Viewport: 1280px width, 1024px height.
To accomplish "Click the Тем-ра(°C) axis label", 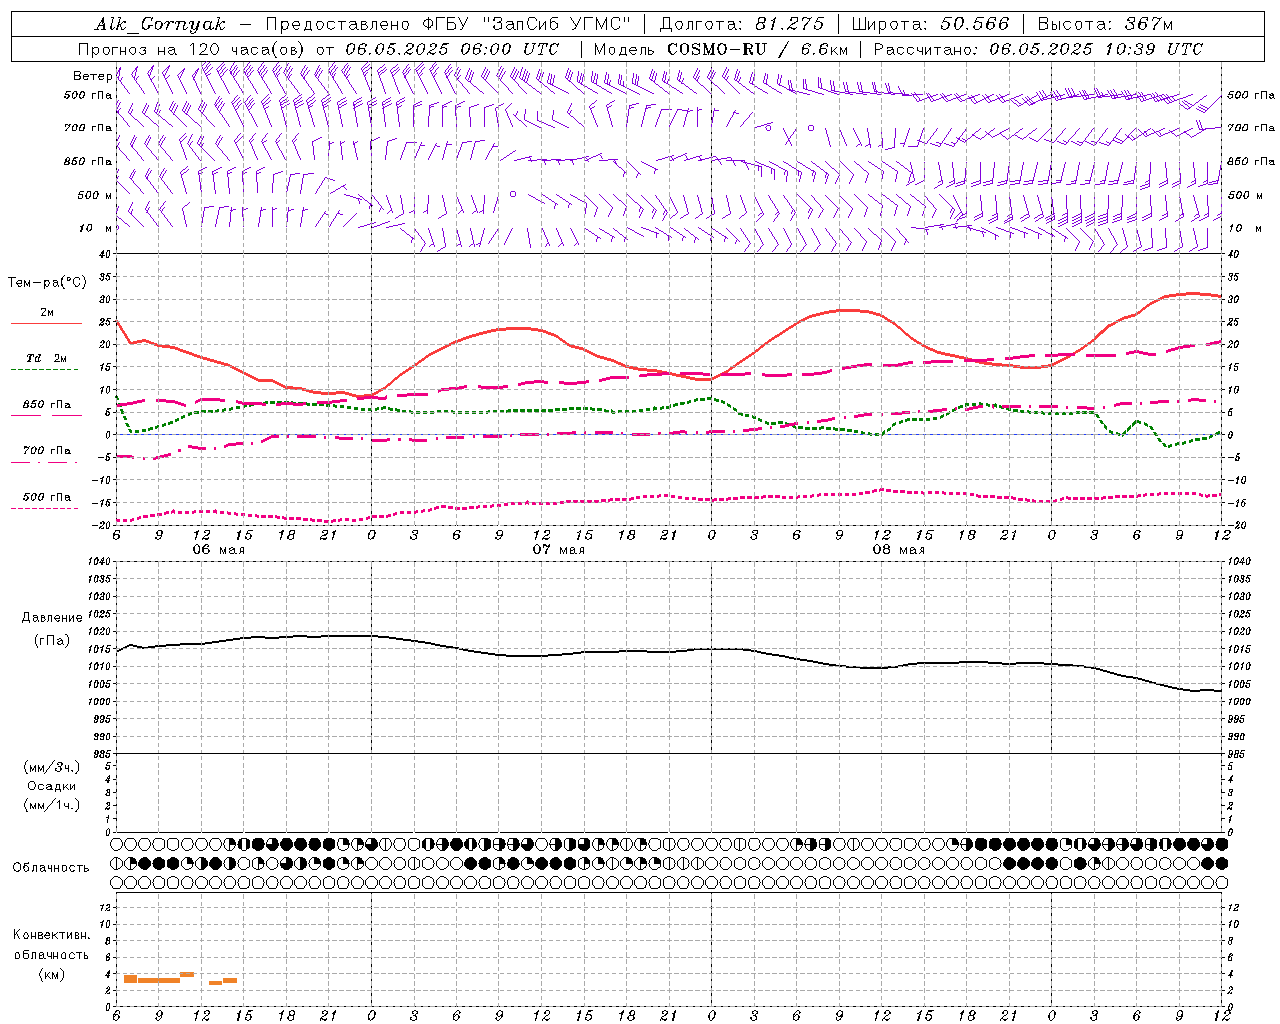I will tap(47, 283).
